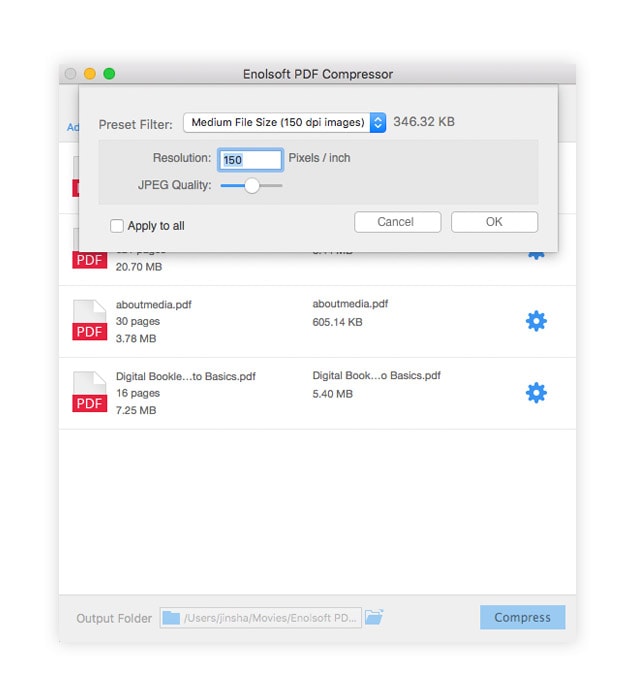This screenshot has height=691, width=636.
Task: Enable the Apply to all checkbox
Action: (117, 226)
